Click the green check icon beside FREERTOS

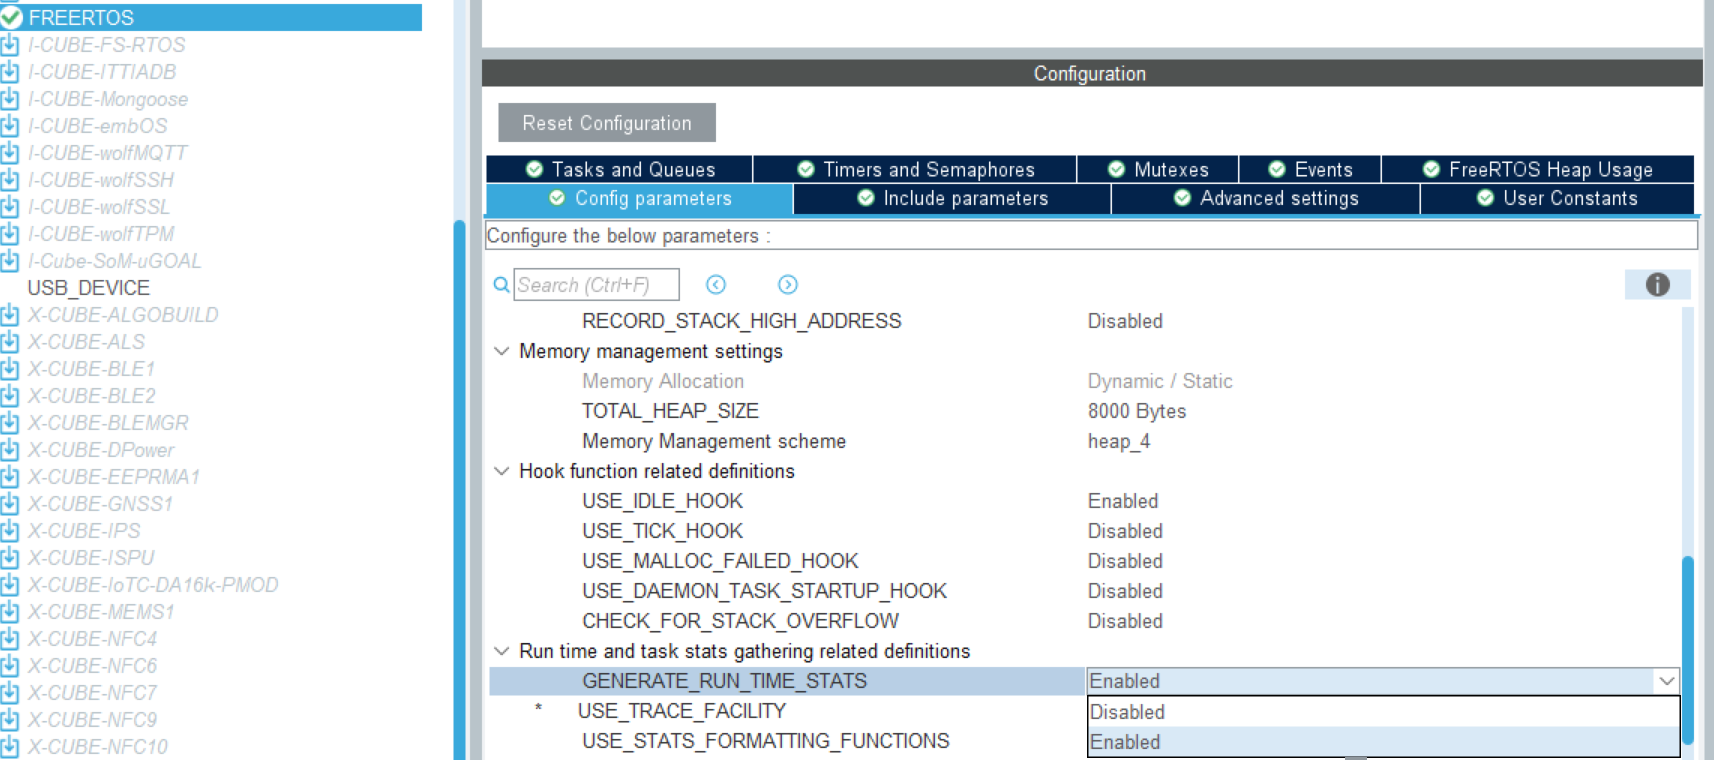tap(11, 18)
